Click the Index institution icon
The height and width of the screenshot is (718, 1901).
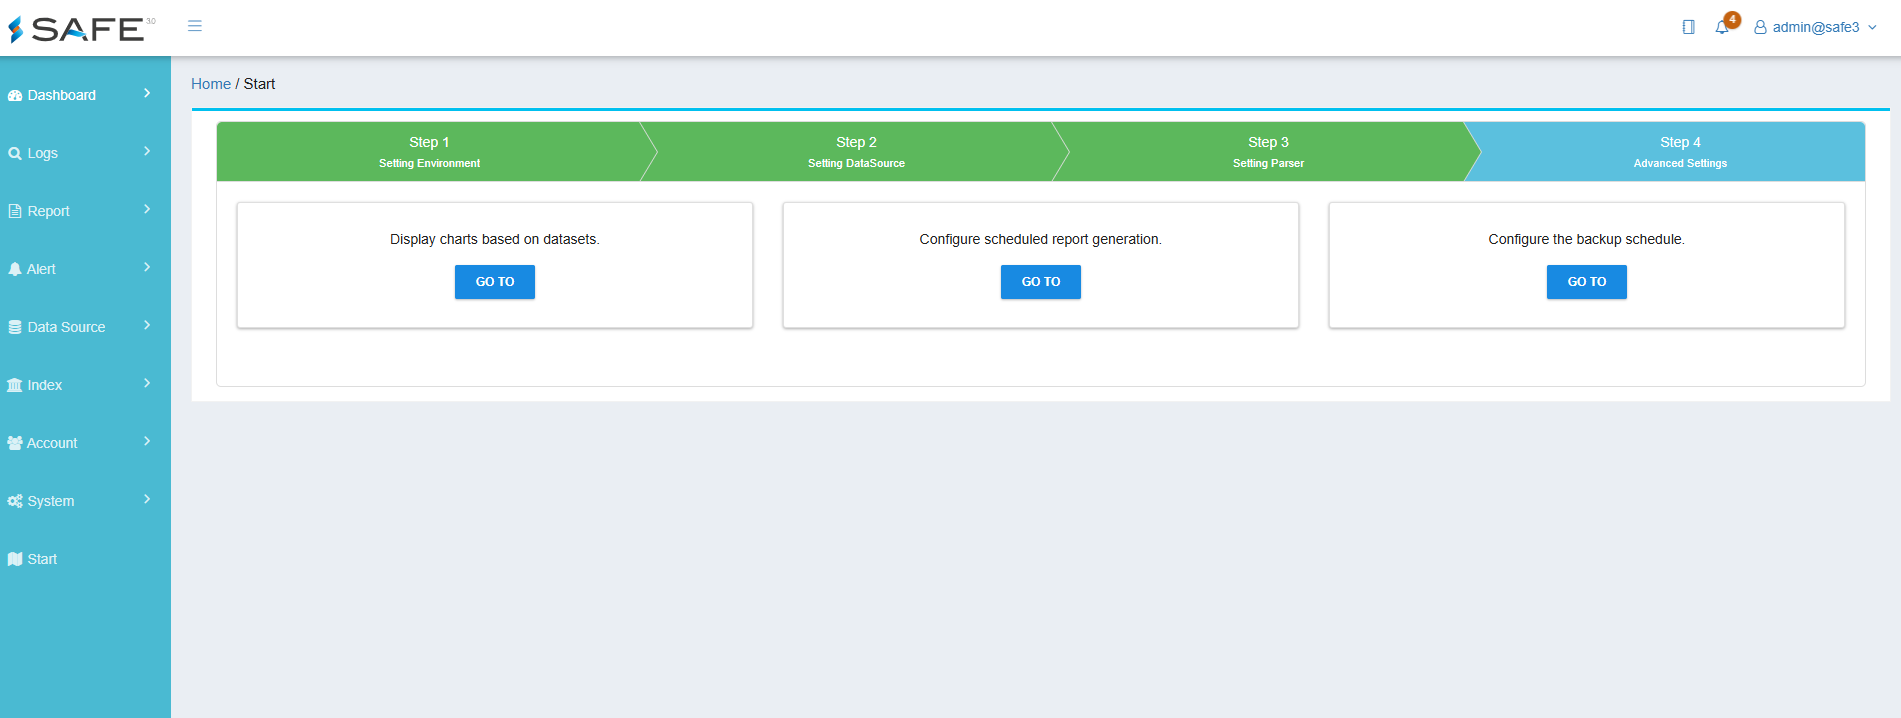(15, 386)
